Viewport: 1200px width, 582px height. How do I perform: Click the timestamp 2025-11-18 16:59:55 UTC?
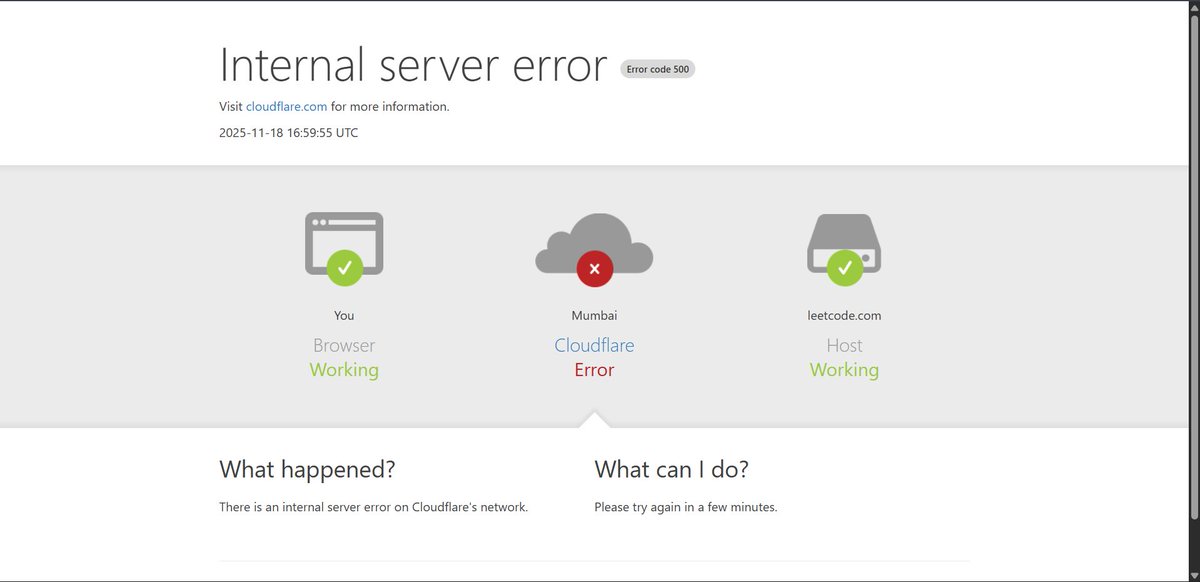[x=289, y=132]
